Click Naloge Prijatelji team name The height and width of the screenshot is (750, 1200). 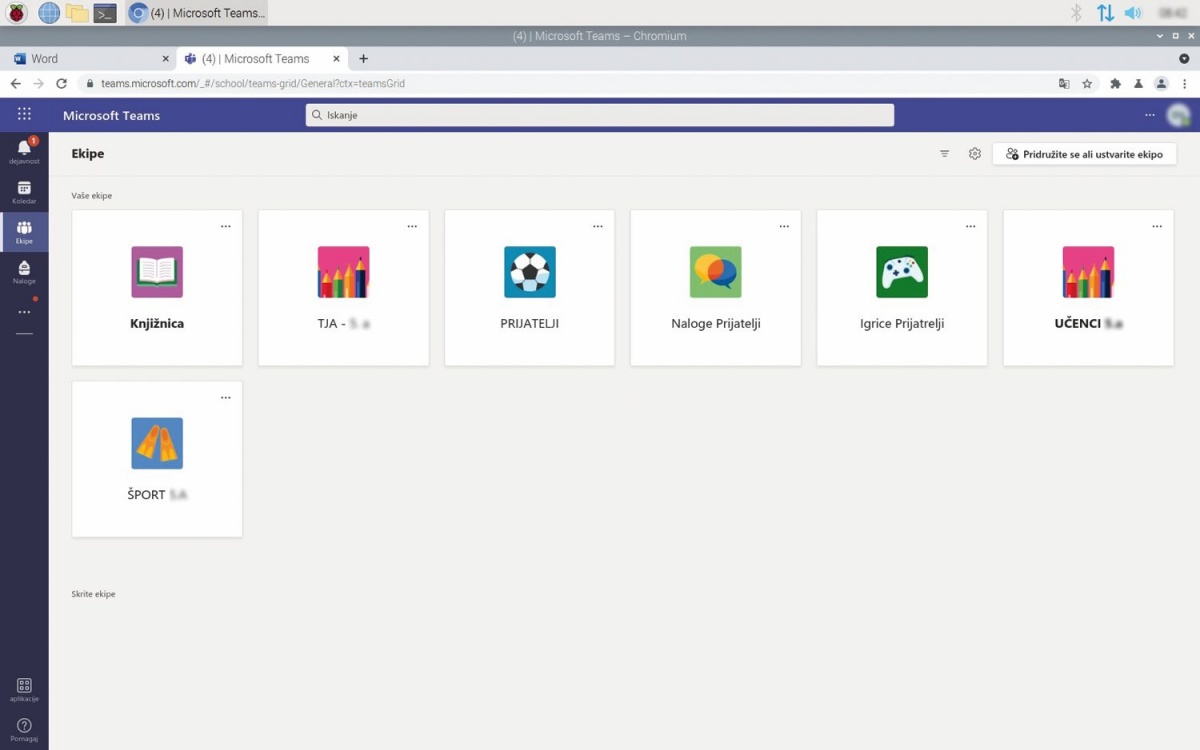click(x=716, y=324)
